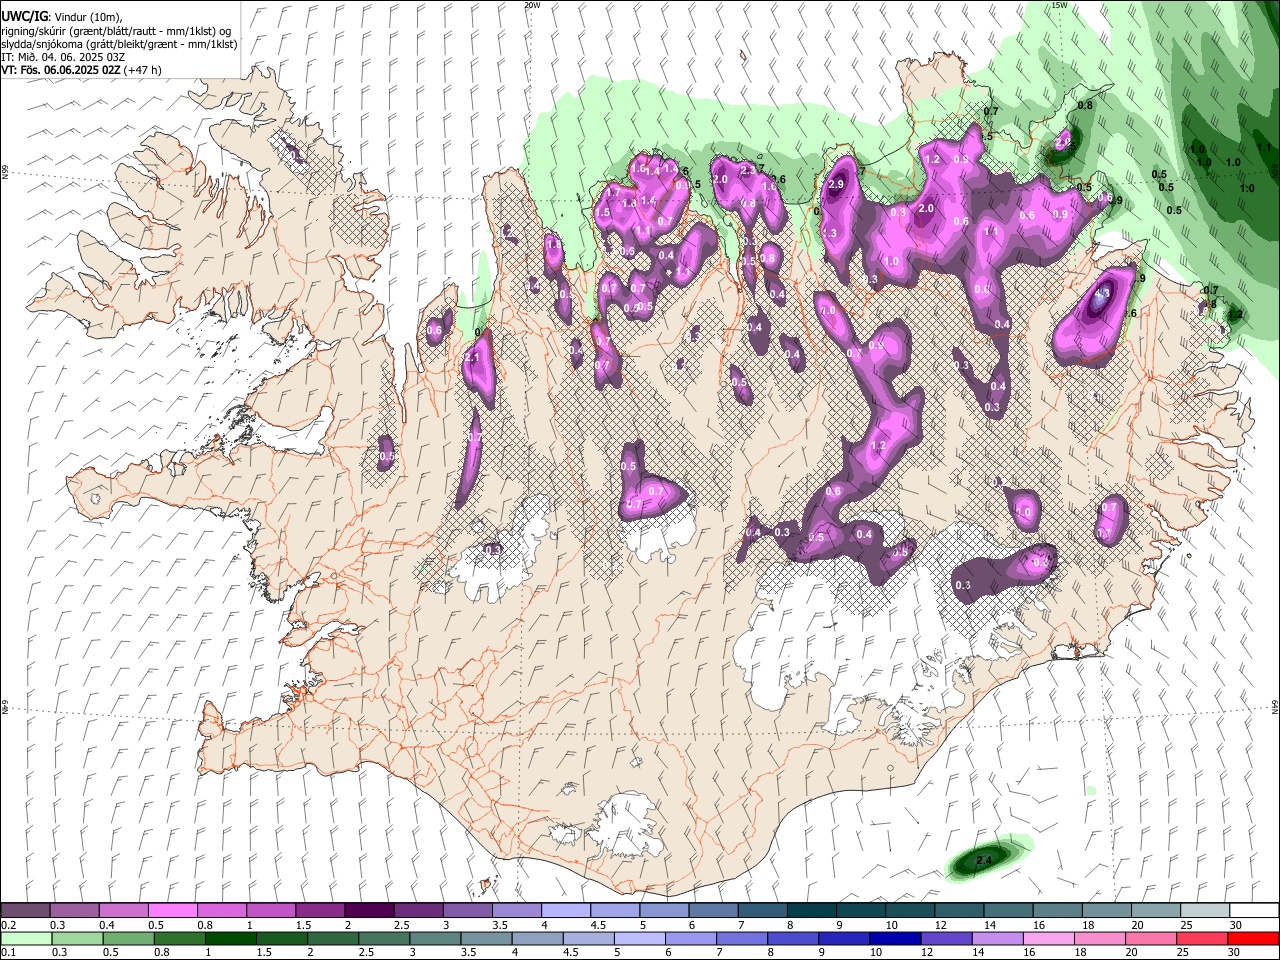Pick the darkest green swatch labeled 1 in rain scale
This screenshot has width=1280, height=960.
pos(229,938)
